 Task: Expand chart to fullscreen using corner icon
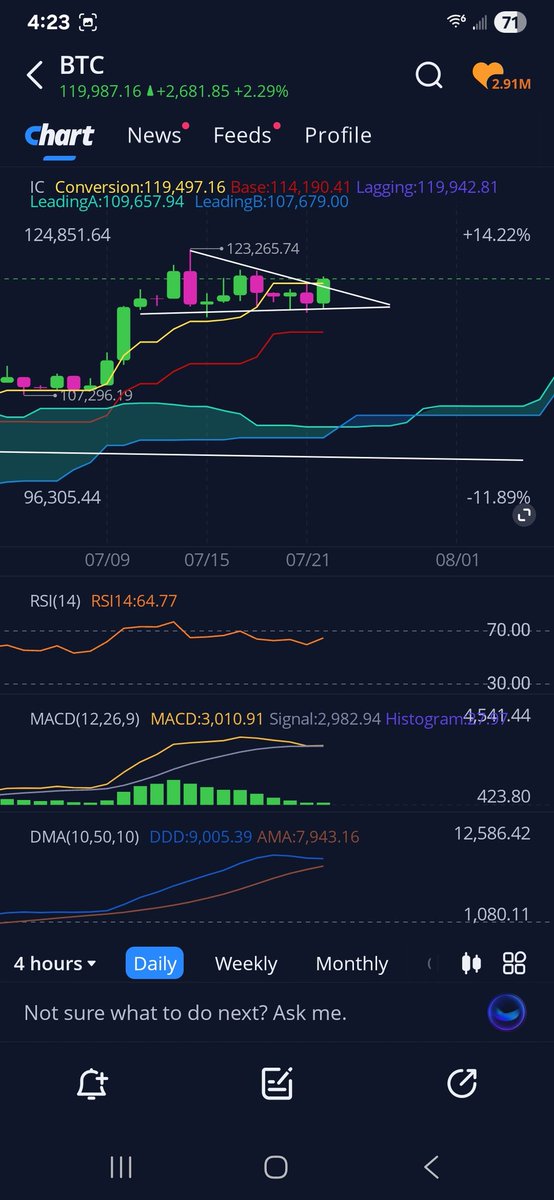523,515
